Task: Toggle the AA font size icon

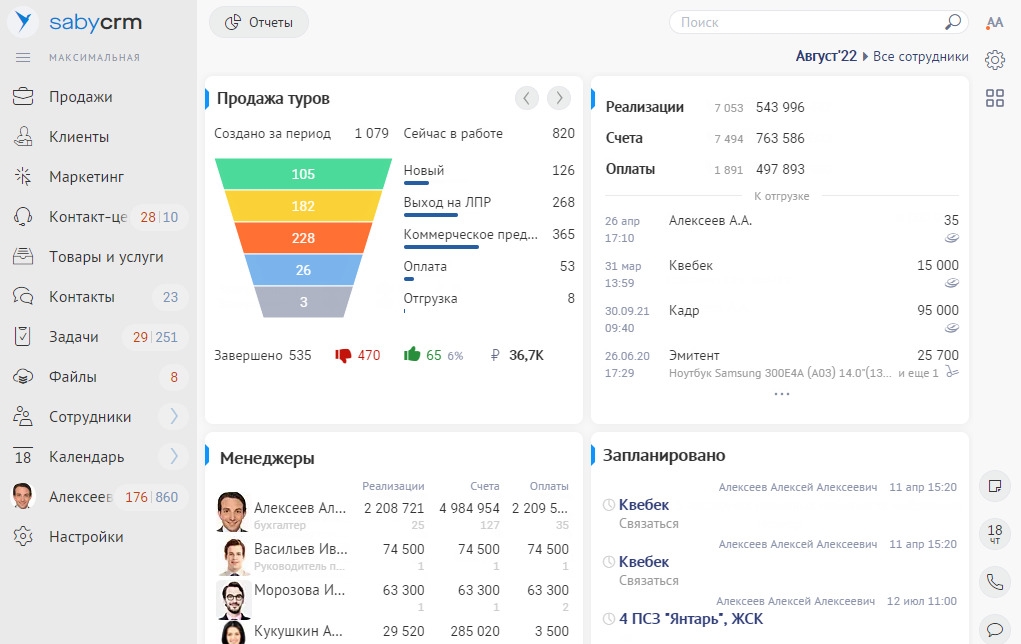Action: tap(994, 22)
